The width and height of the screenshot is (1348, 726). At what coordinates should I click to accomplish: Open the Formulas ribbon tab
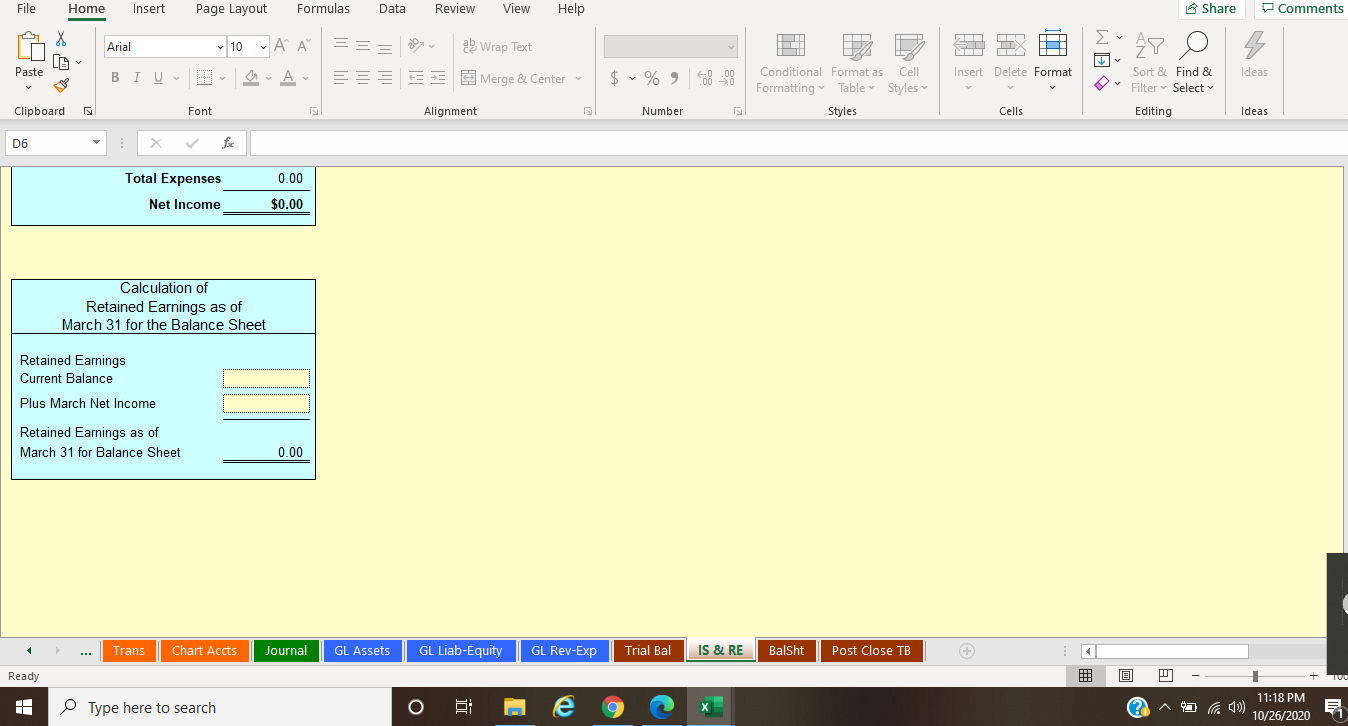(x=323, y=9)
